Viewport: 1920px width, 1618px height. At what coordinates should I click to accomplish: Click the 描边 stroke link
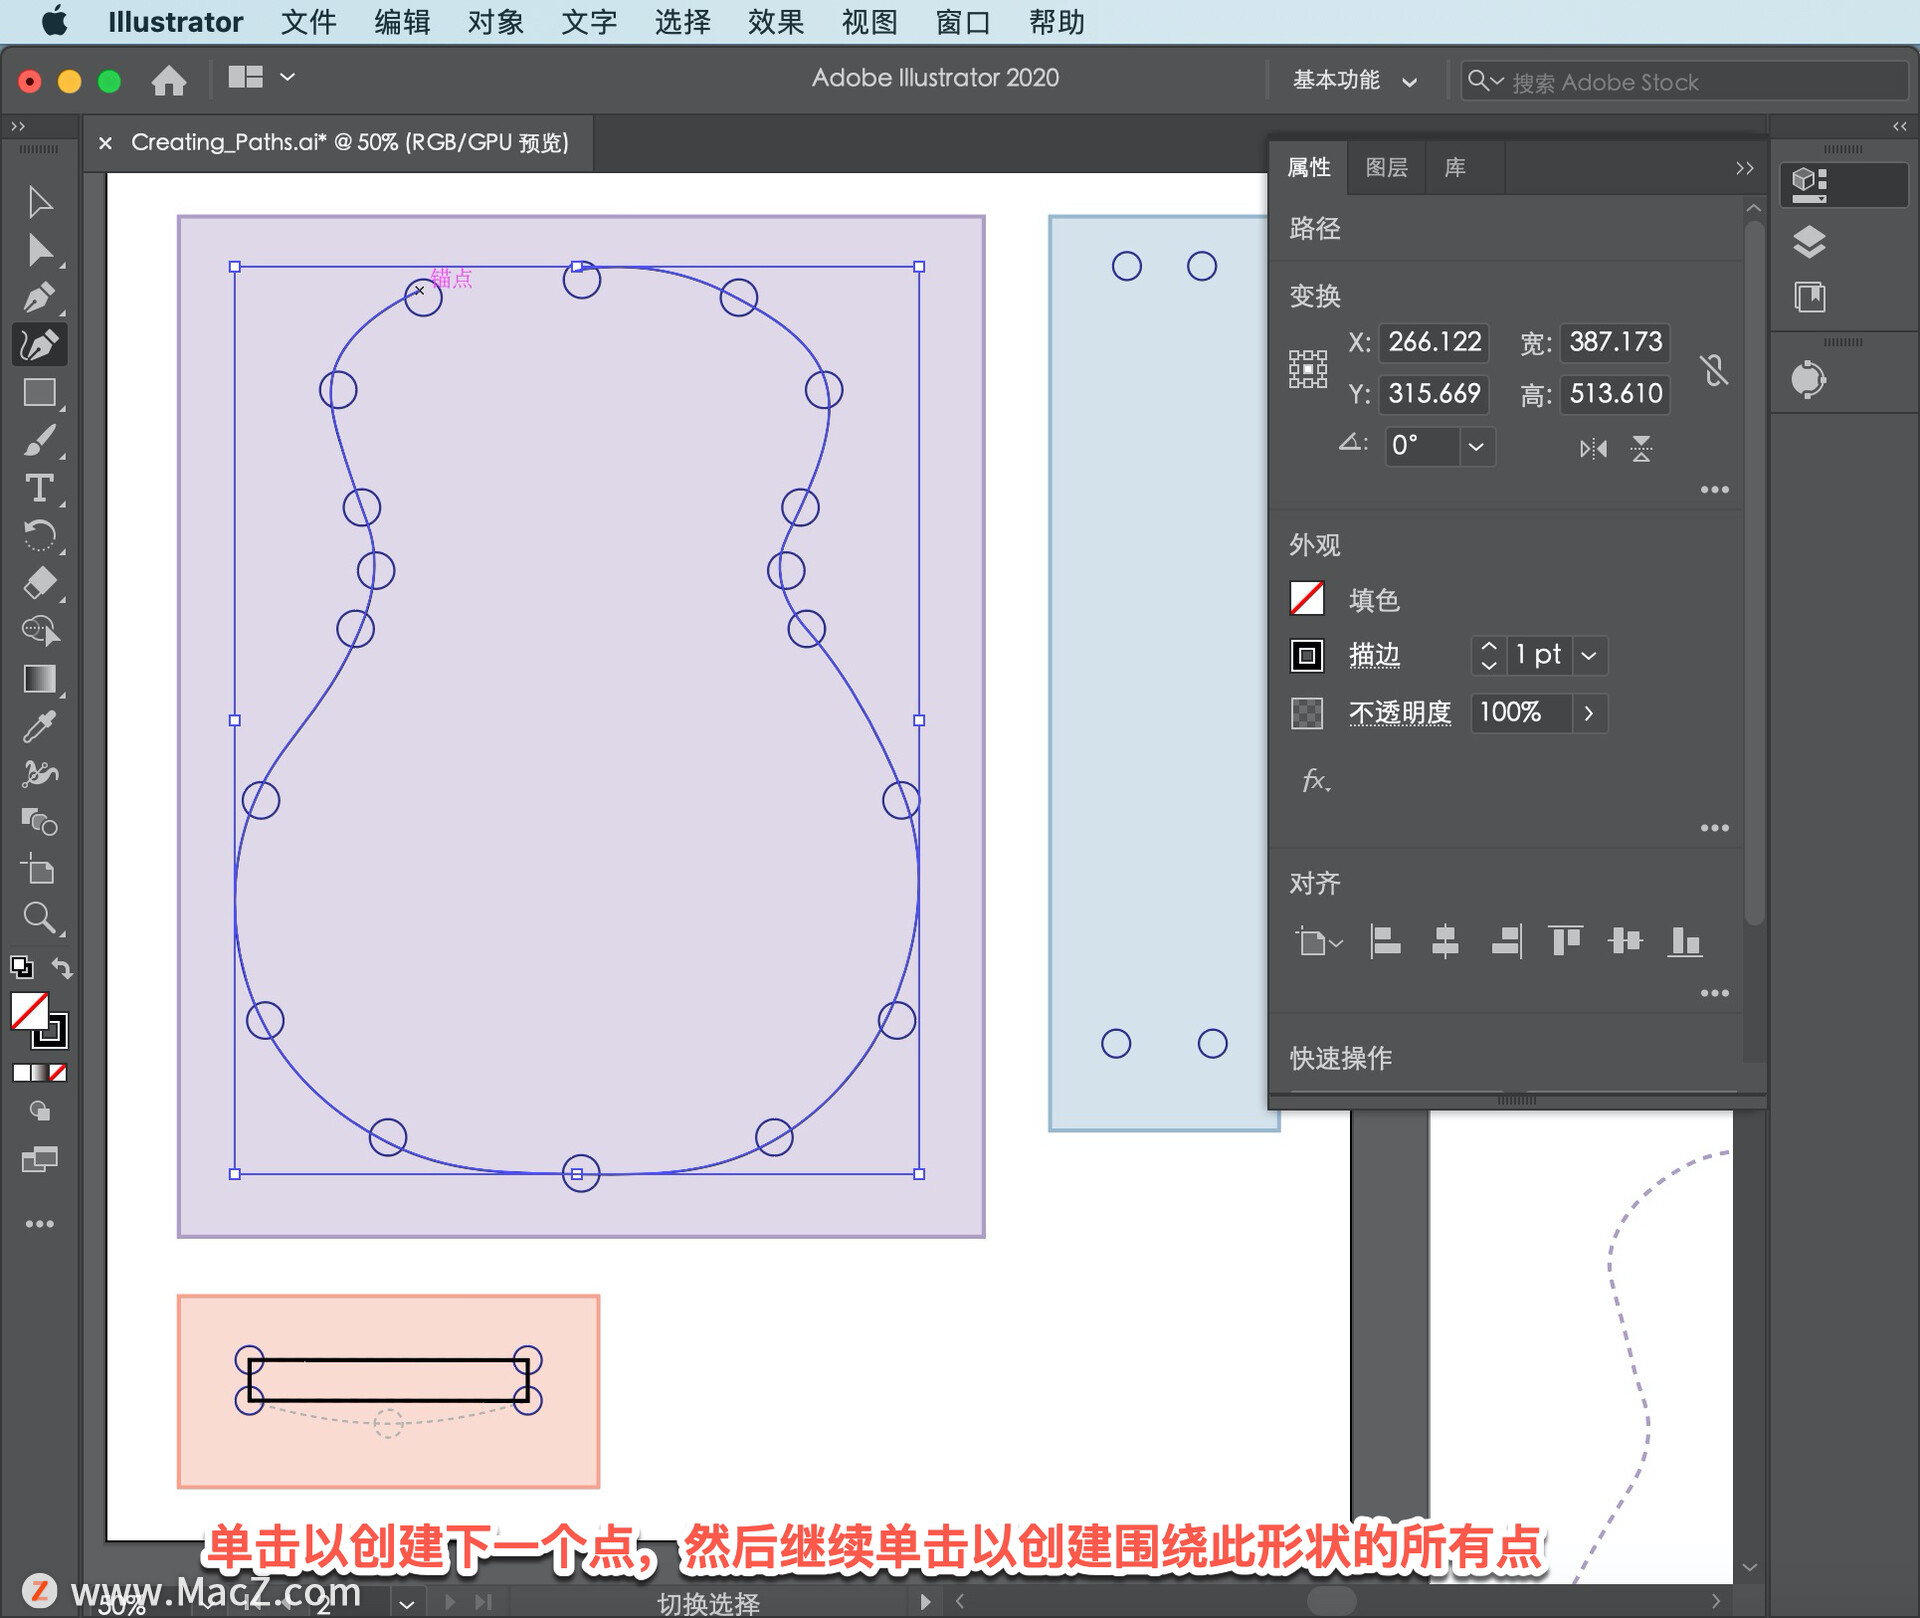[x=1374, y=656]
